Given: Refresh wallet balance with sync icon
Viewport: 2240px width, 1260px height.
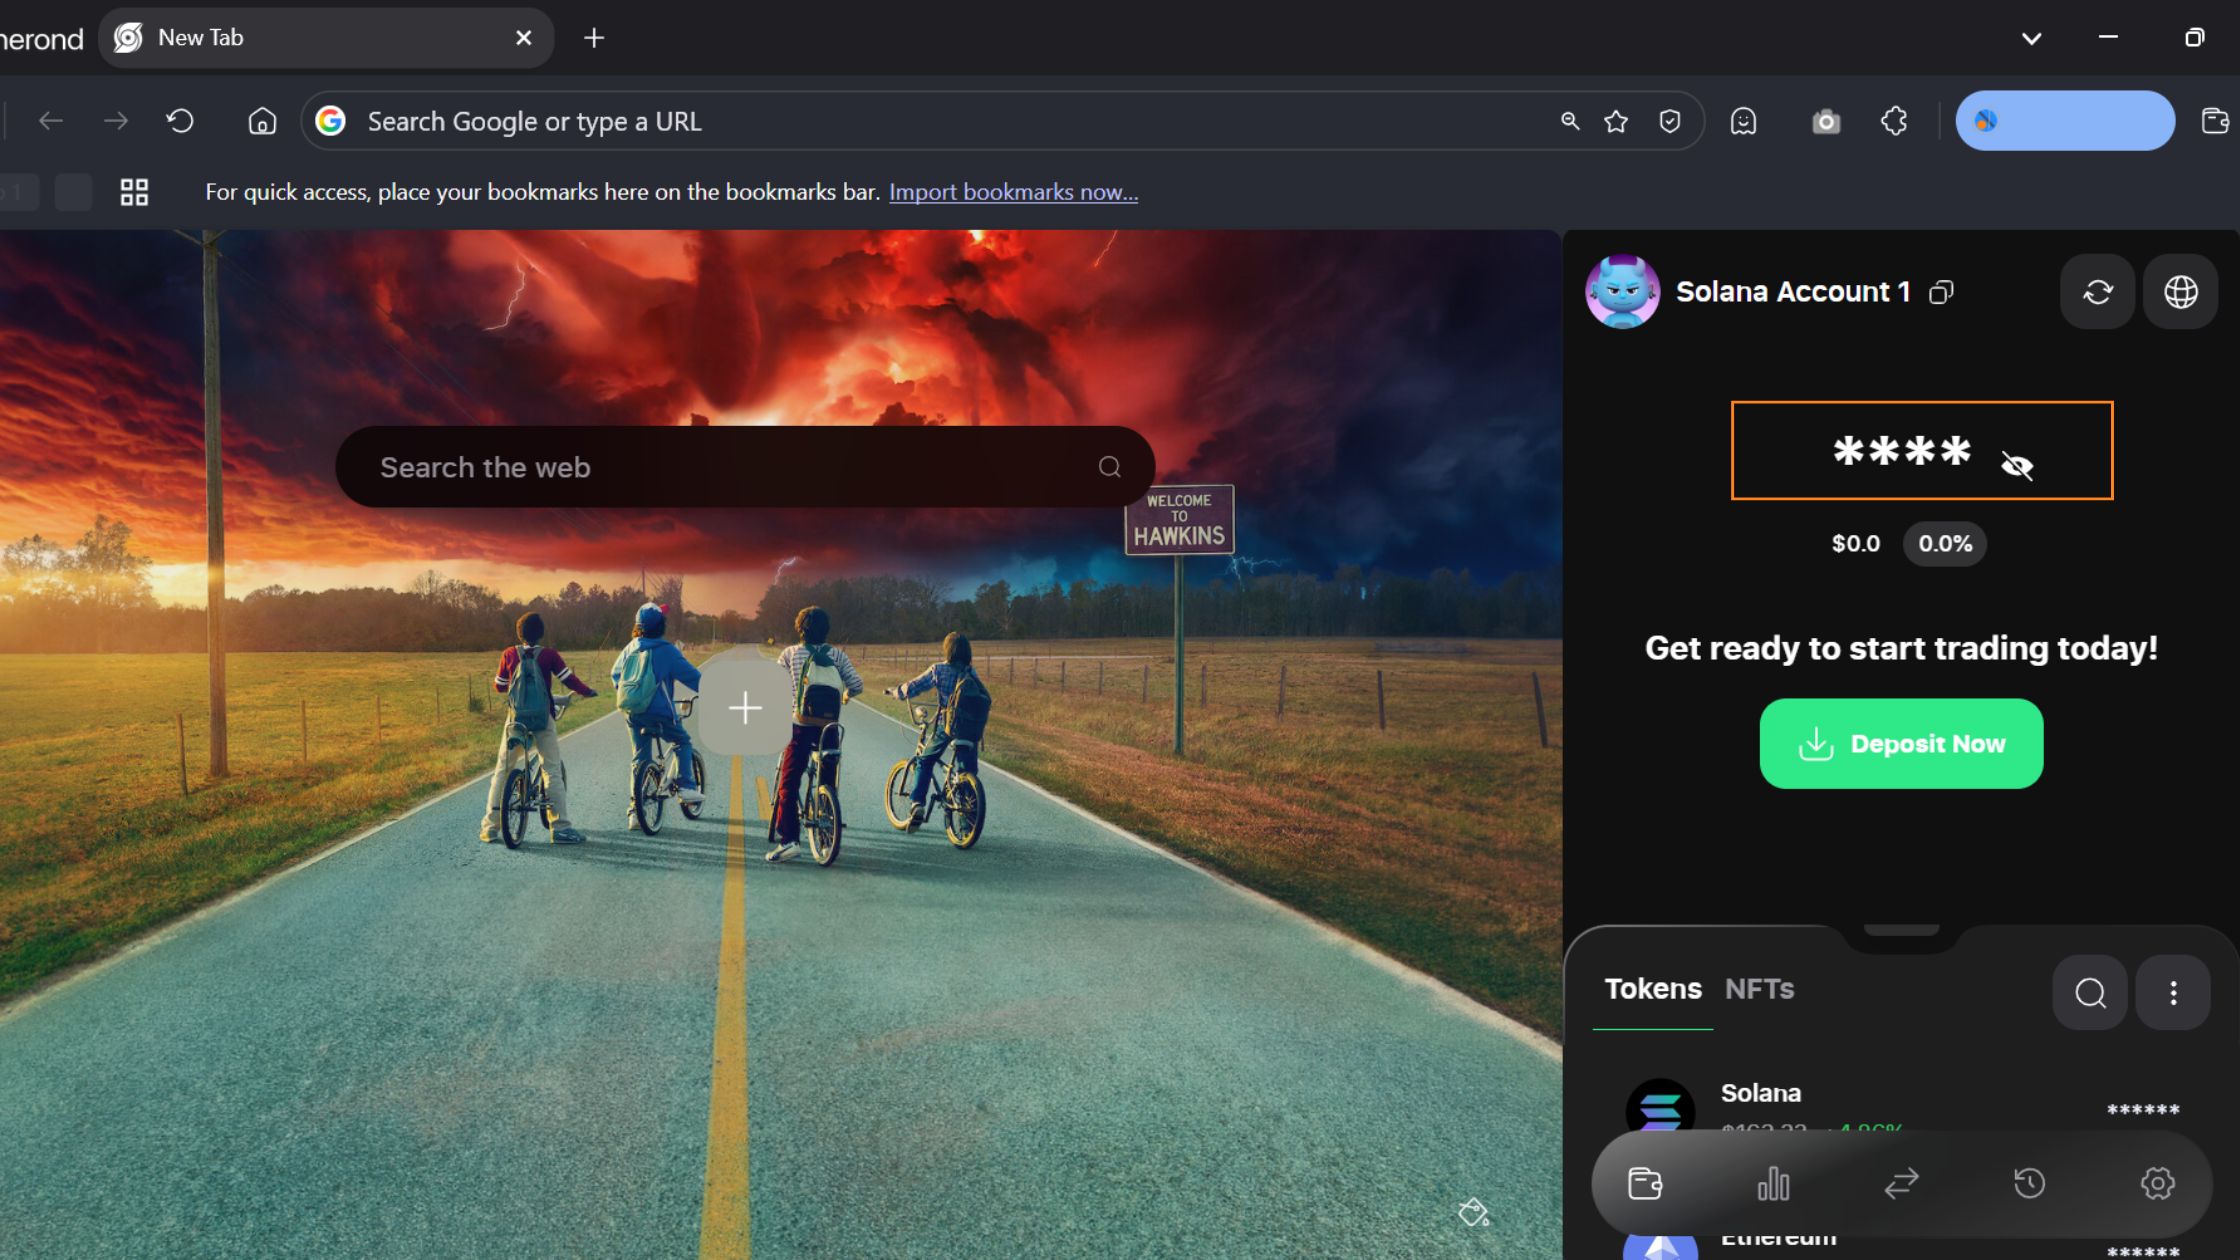Looking at the screenshot, I should (2097, 292).
